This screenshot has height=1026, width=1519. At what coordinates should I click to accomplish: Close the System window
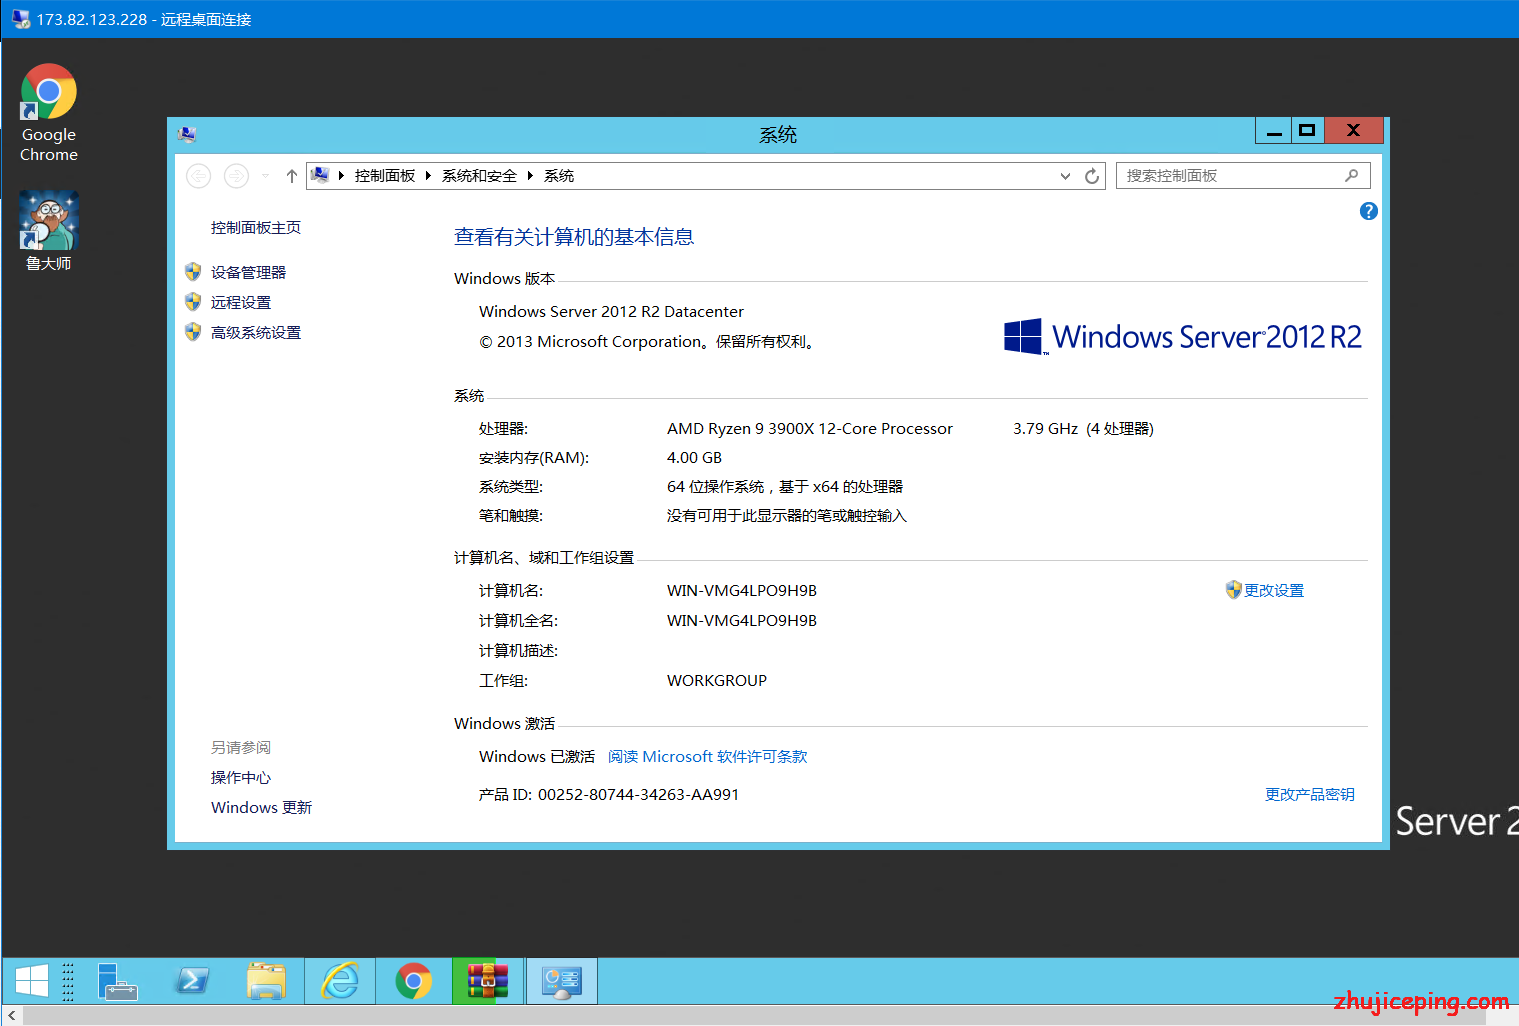click(x=1354, y=130)
